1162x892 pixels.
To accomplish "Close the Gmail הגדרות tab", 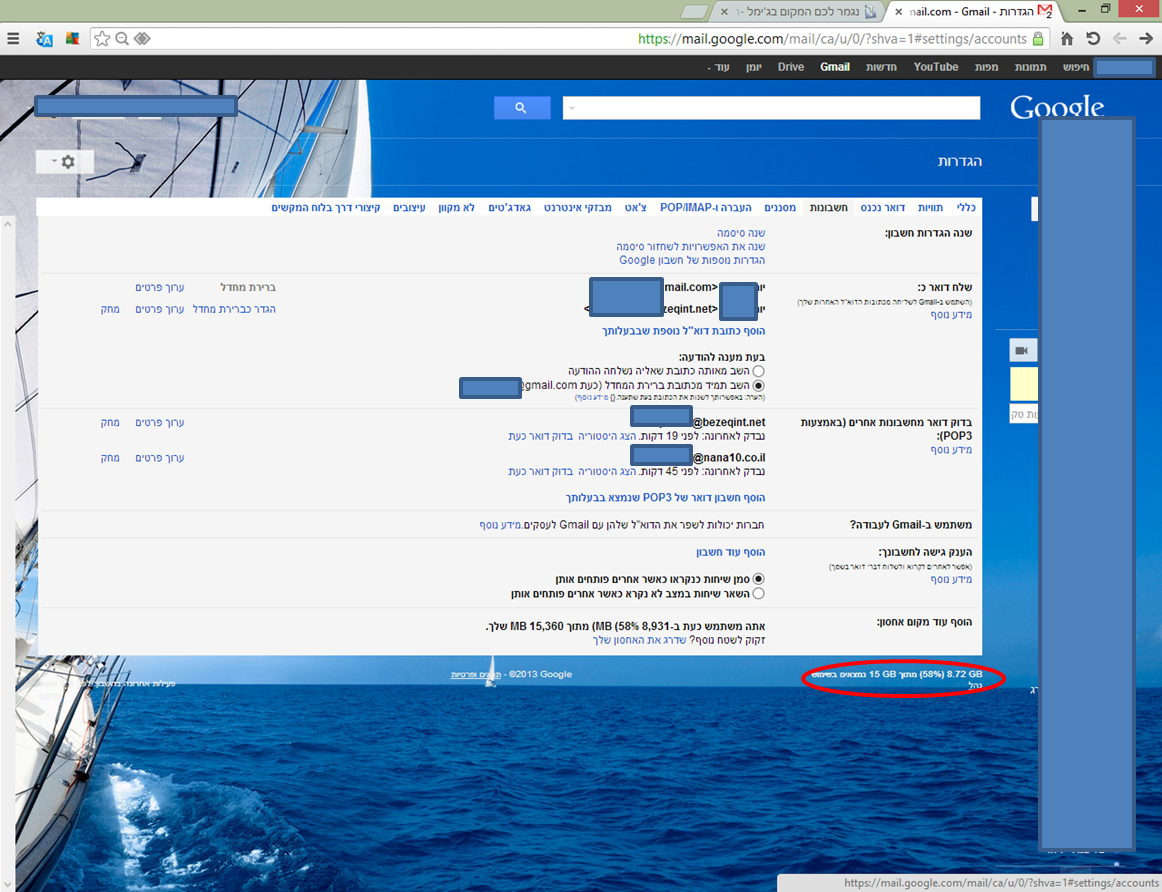I will click(x=898, y=12).
